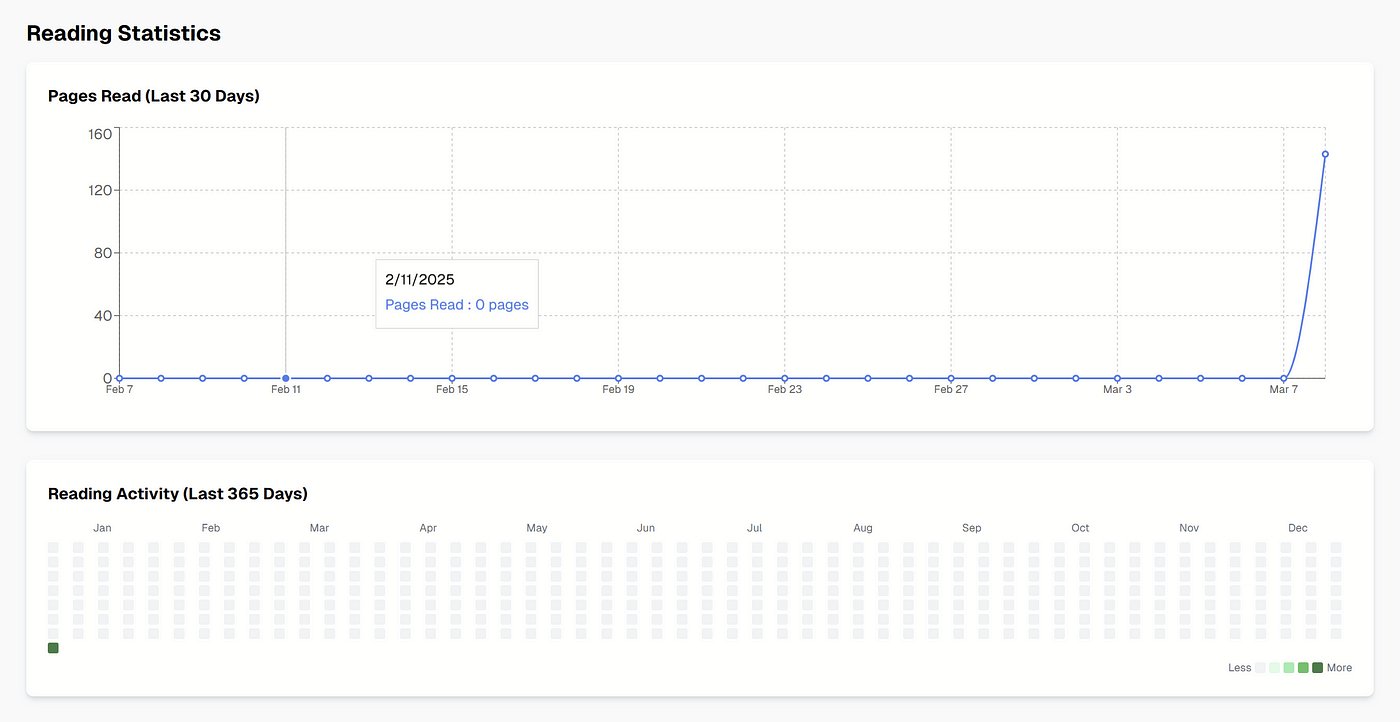Click the 'Pages Read (Last 30 Days)' heading

(154, 96)
